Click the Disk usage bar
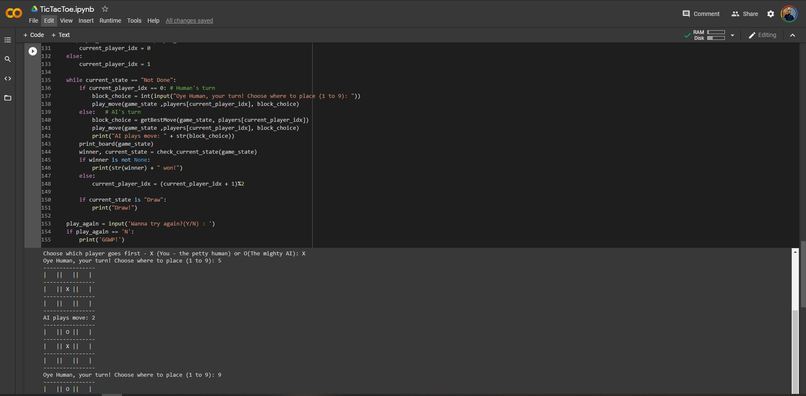Viewport: 806px width, 396px height. point(716,38)
